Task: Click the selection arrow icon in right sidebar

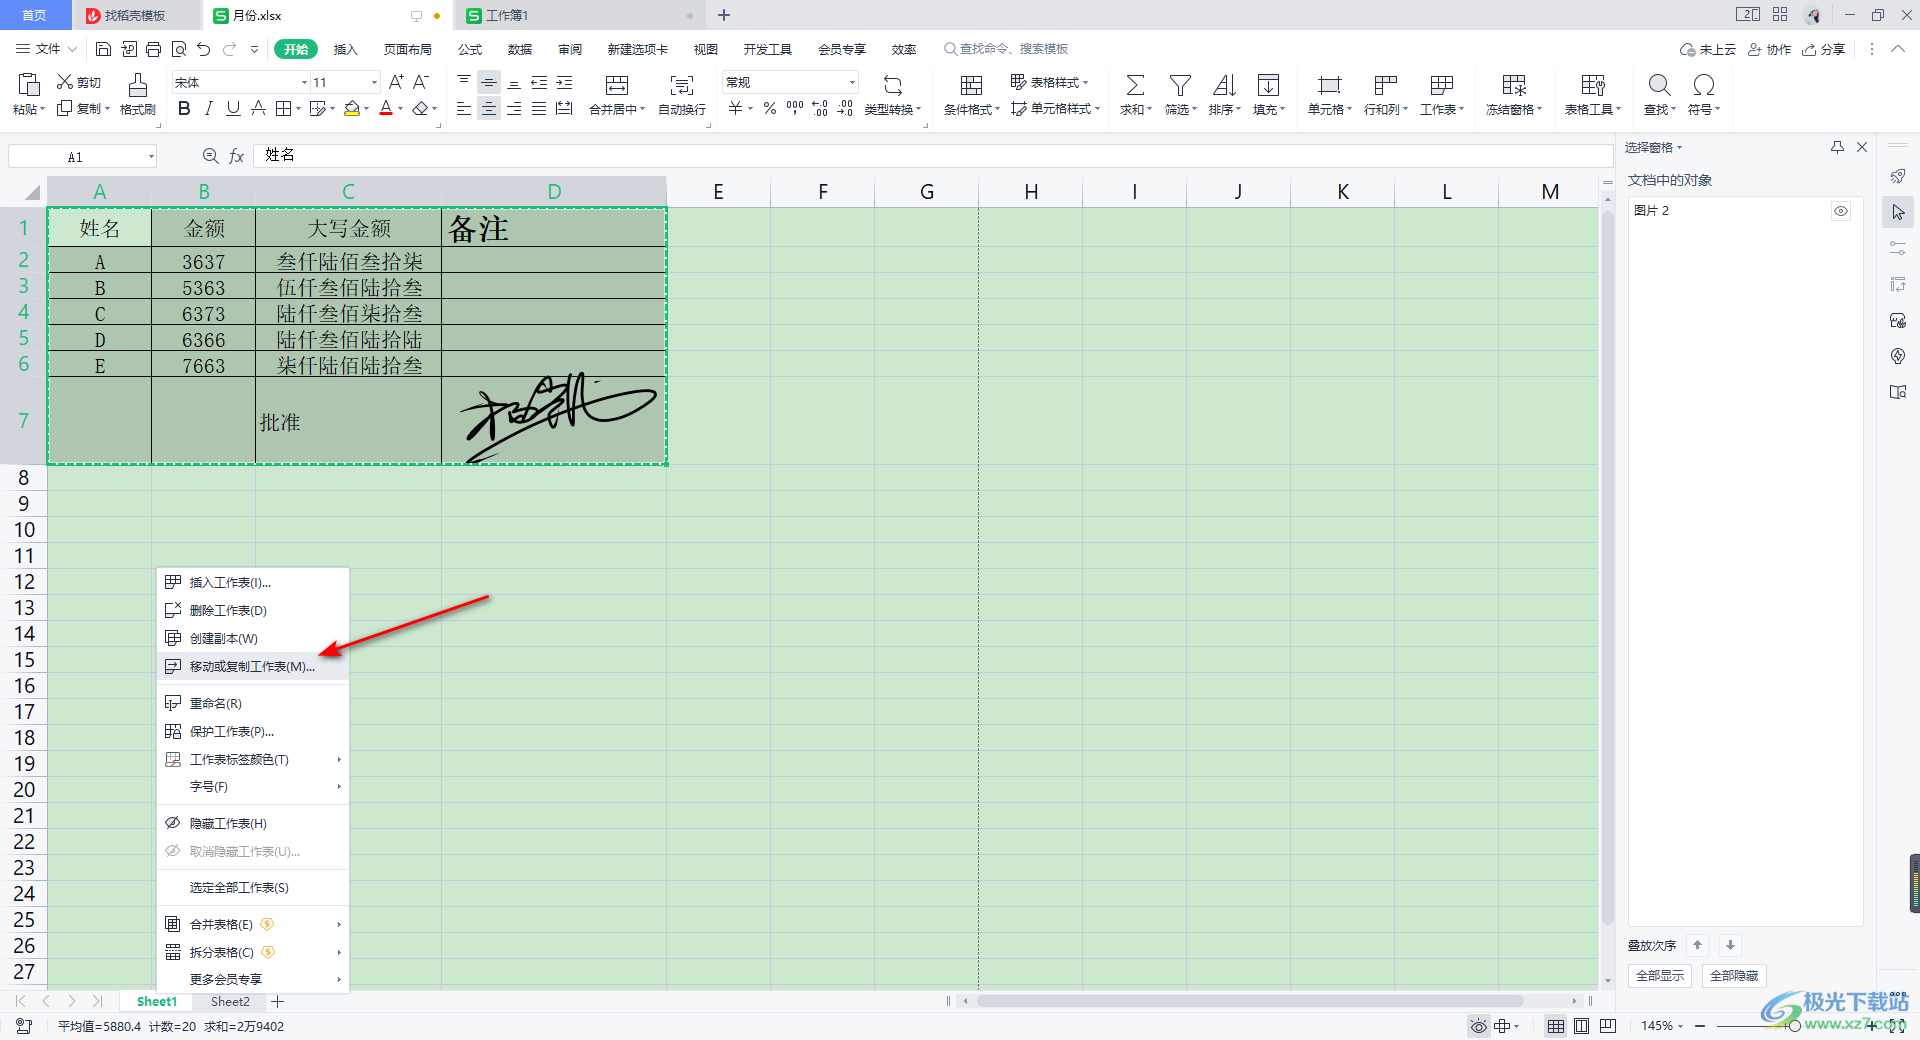Action: click(1898, 212)
